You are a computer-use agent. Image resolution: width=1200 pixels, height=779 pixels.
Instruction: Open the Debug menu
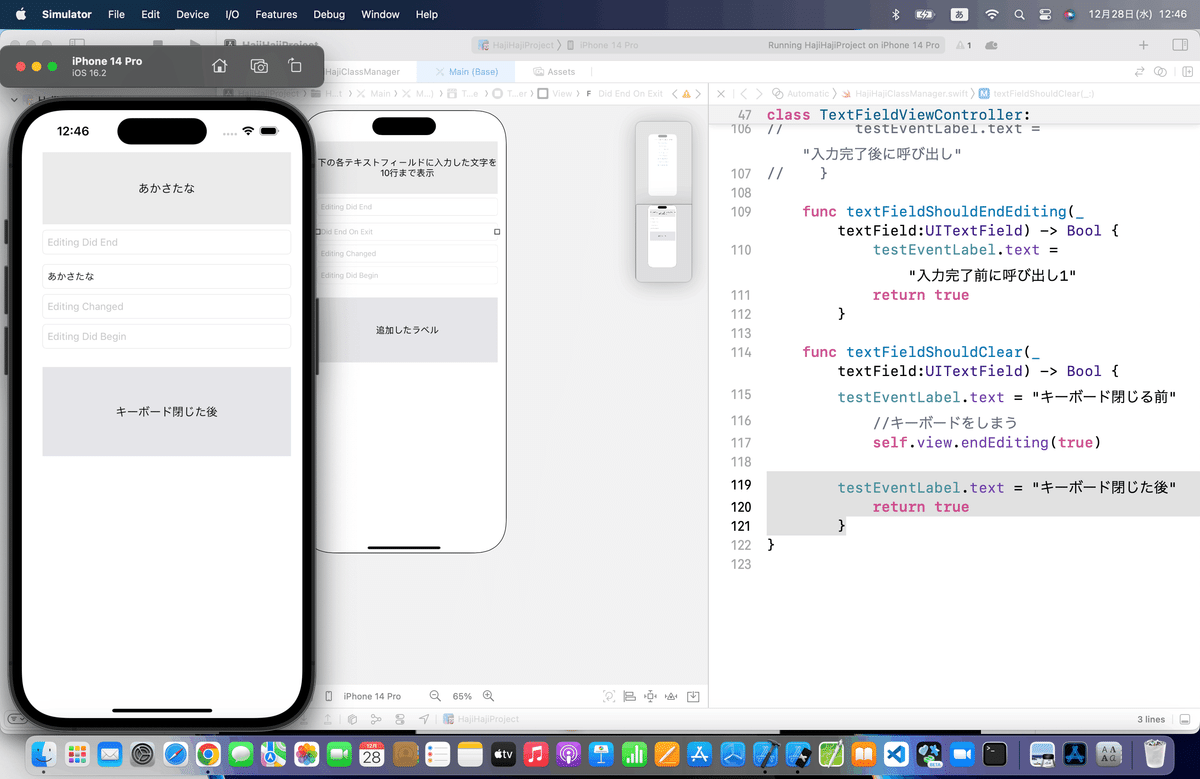(x=329, y=14)
